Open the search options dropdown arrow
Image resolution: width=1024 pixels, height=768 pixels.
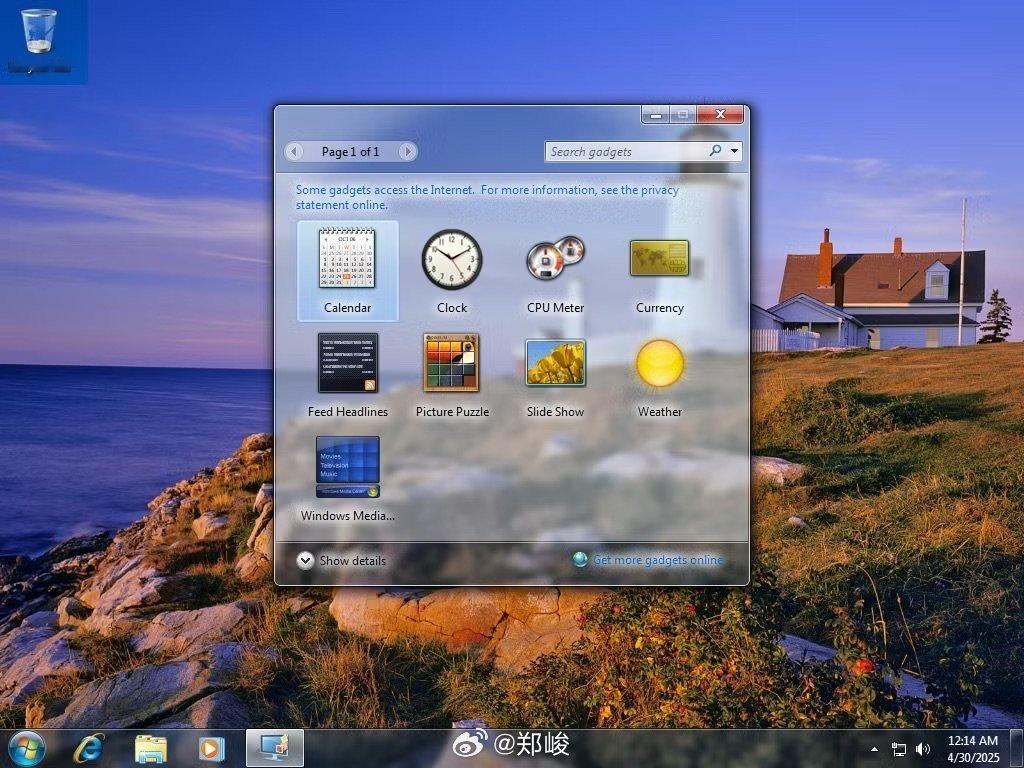[x=735, y=152]
